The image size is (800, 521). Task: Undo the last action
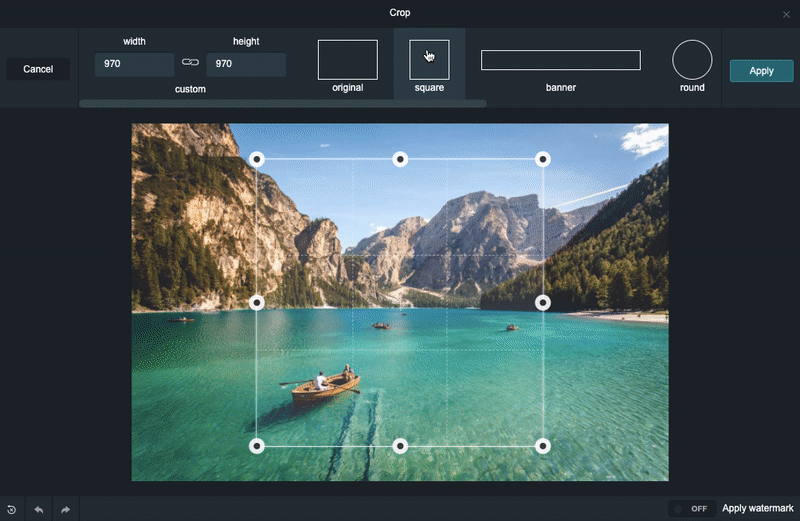[x=39, y=509]
